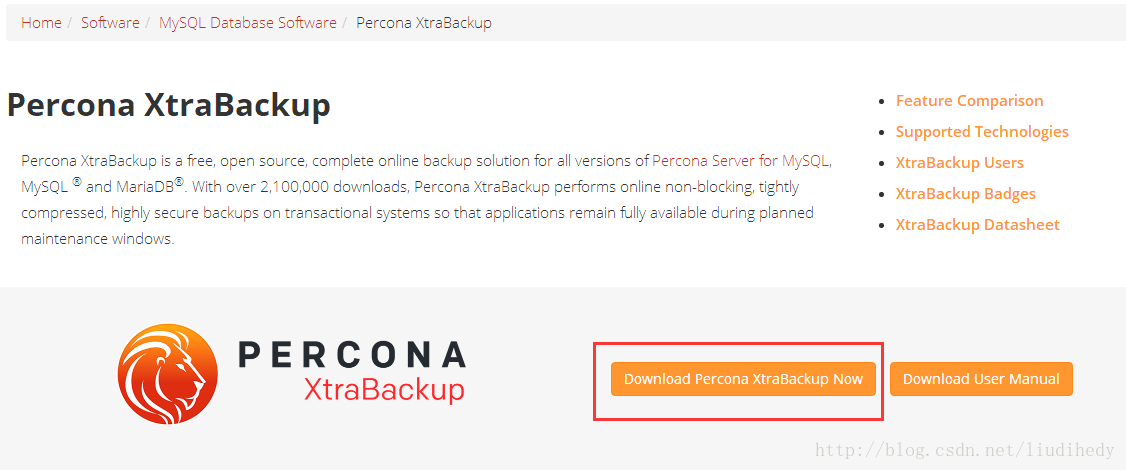Open the XtraBackup Datasheet link
This screenshot has height=470, width=1126.
tap(977, 225)
